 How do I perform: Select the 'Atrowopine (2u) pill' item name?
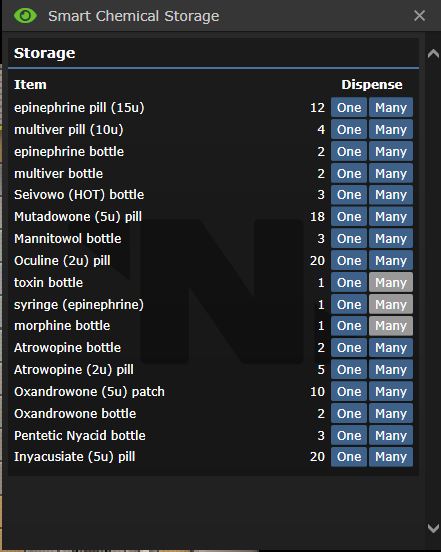tap(74, 370)
